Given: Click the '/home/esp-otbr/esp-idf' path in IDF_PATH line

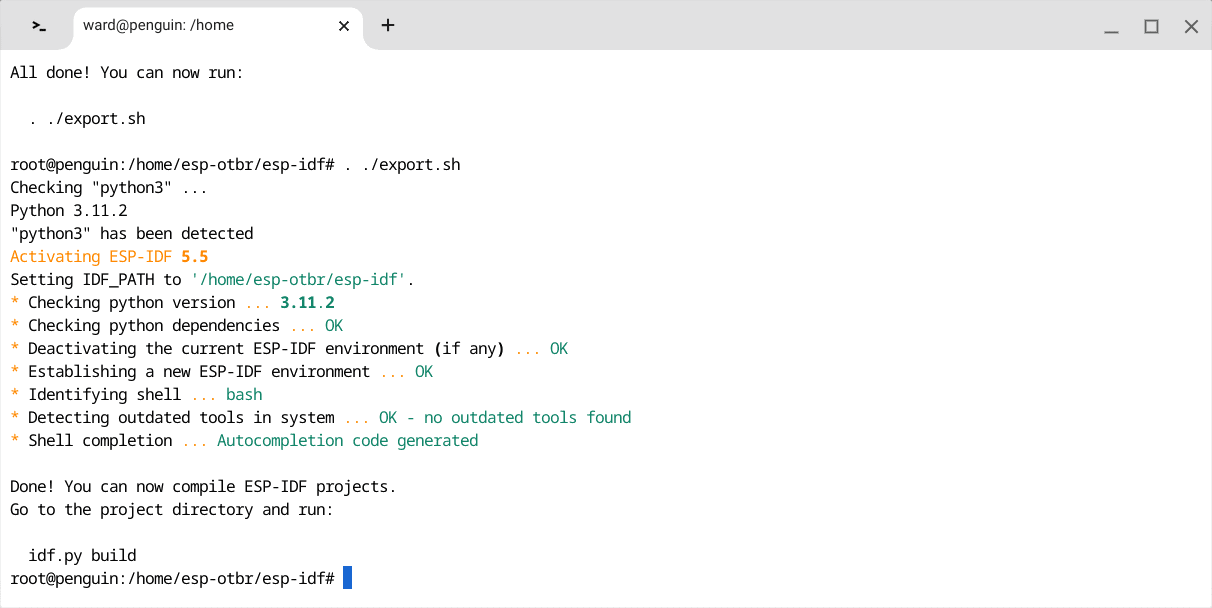Looking at the screenshot, I should coord(298,280).
